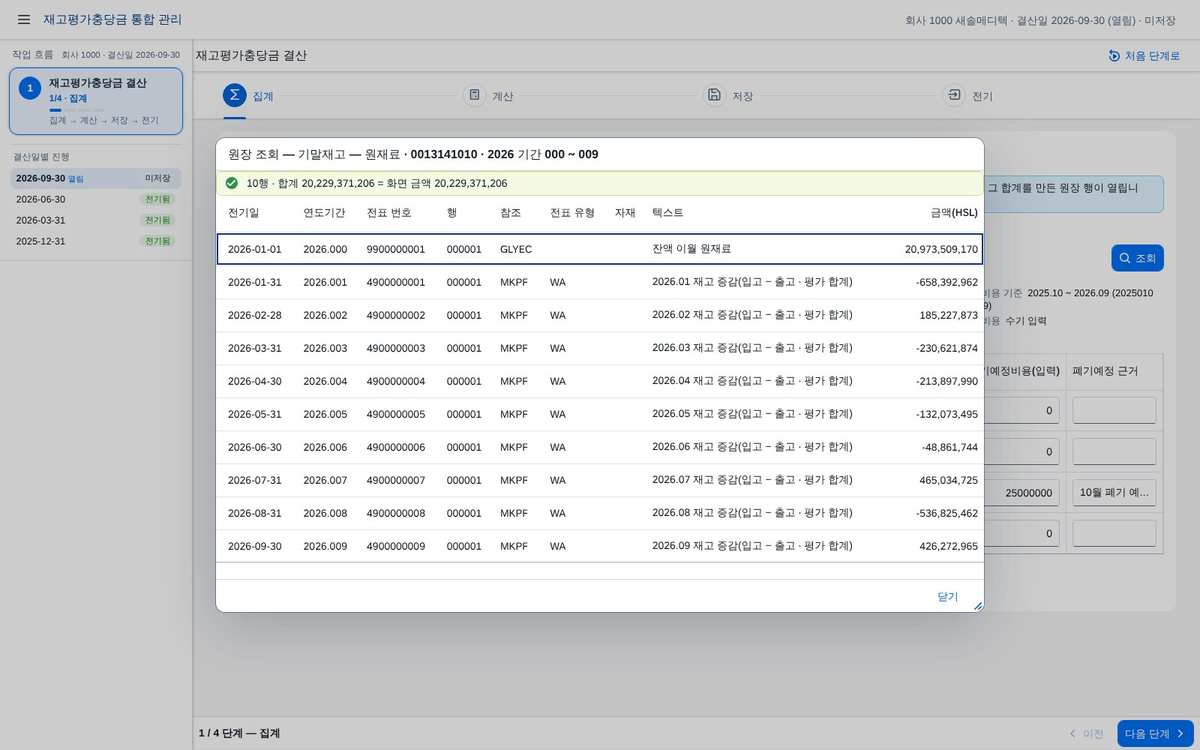Image resolution: width=1200 pixels, height=750 pixels.
Task: Select the 재고평가충당금 결산 workflow card
Action: pyautogui.click(x=96, y=101)
